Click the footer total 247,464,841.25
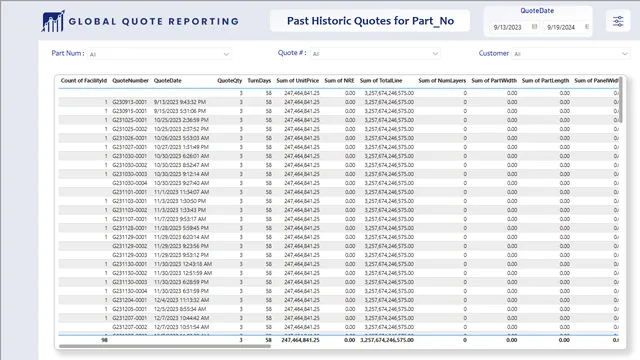The height and width of the screenshot is (360, 640). tap(300, 340)
